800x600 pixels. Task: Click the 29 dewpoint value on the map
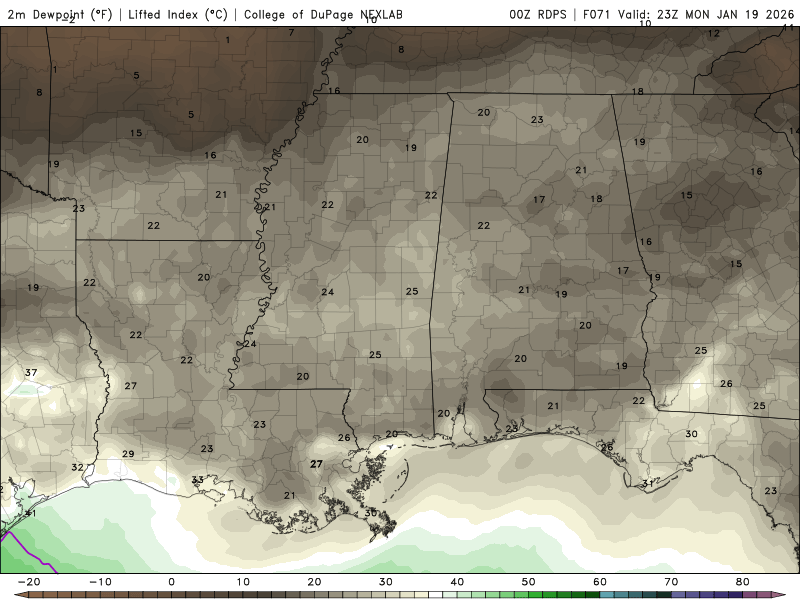[128, 454]
